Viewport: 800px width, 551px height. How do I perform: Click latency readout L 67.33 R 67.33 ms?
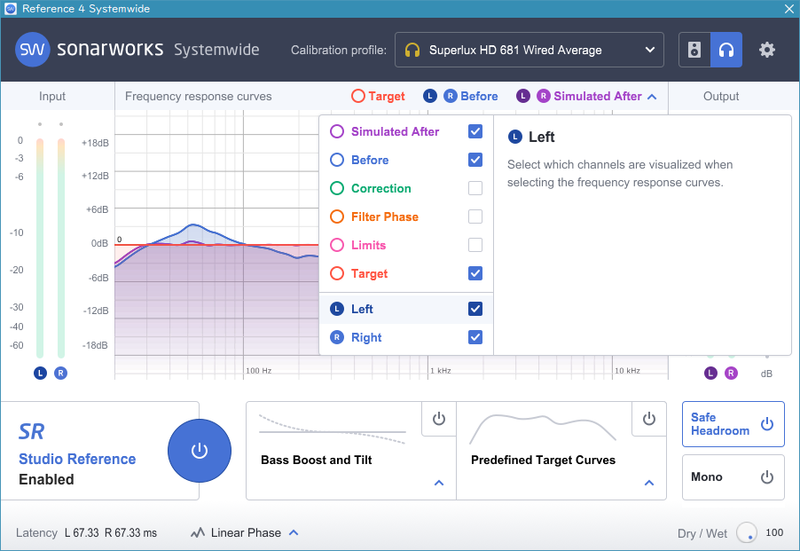pyautogui.click(x=111, y=533)
